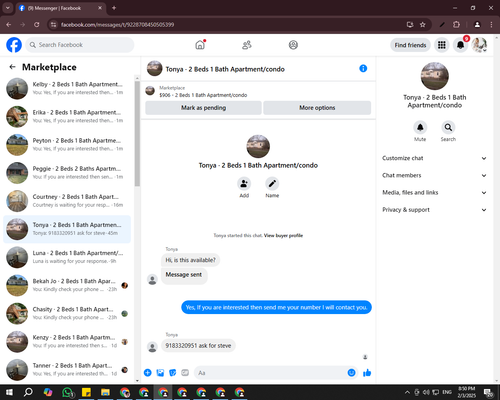Send a thumbs-up like
Screen dimensions: 500x400
coord(367,373)
